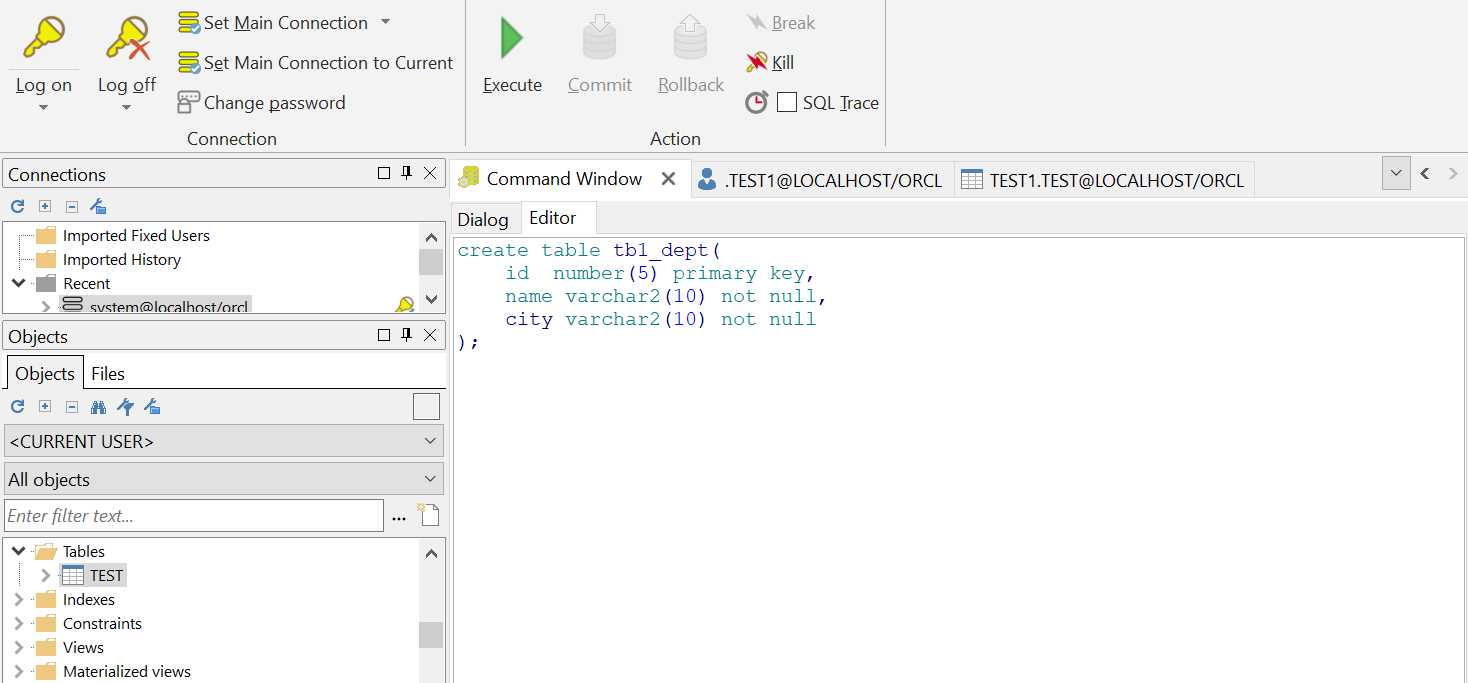Image resolution: width=1468 pixels, height=683 pixels.
Task: Click the empty square box in Objects toolbar
Action: coord(426,406)
